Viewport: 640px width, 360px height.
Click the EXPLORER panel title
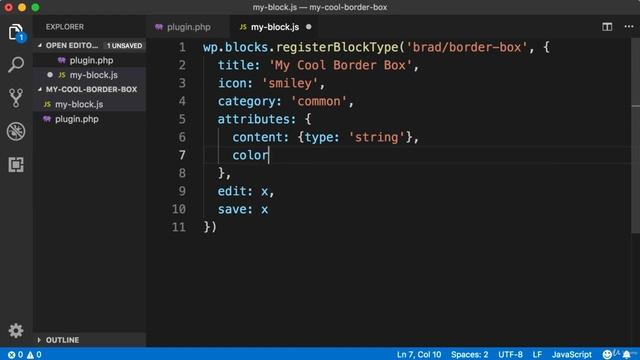pos(64,27)
